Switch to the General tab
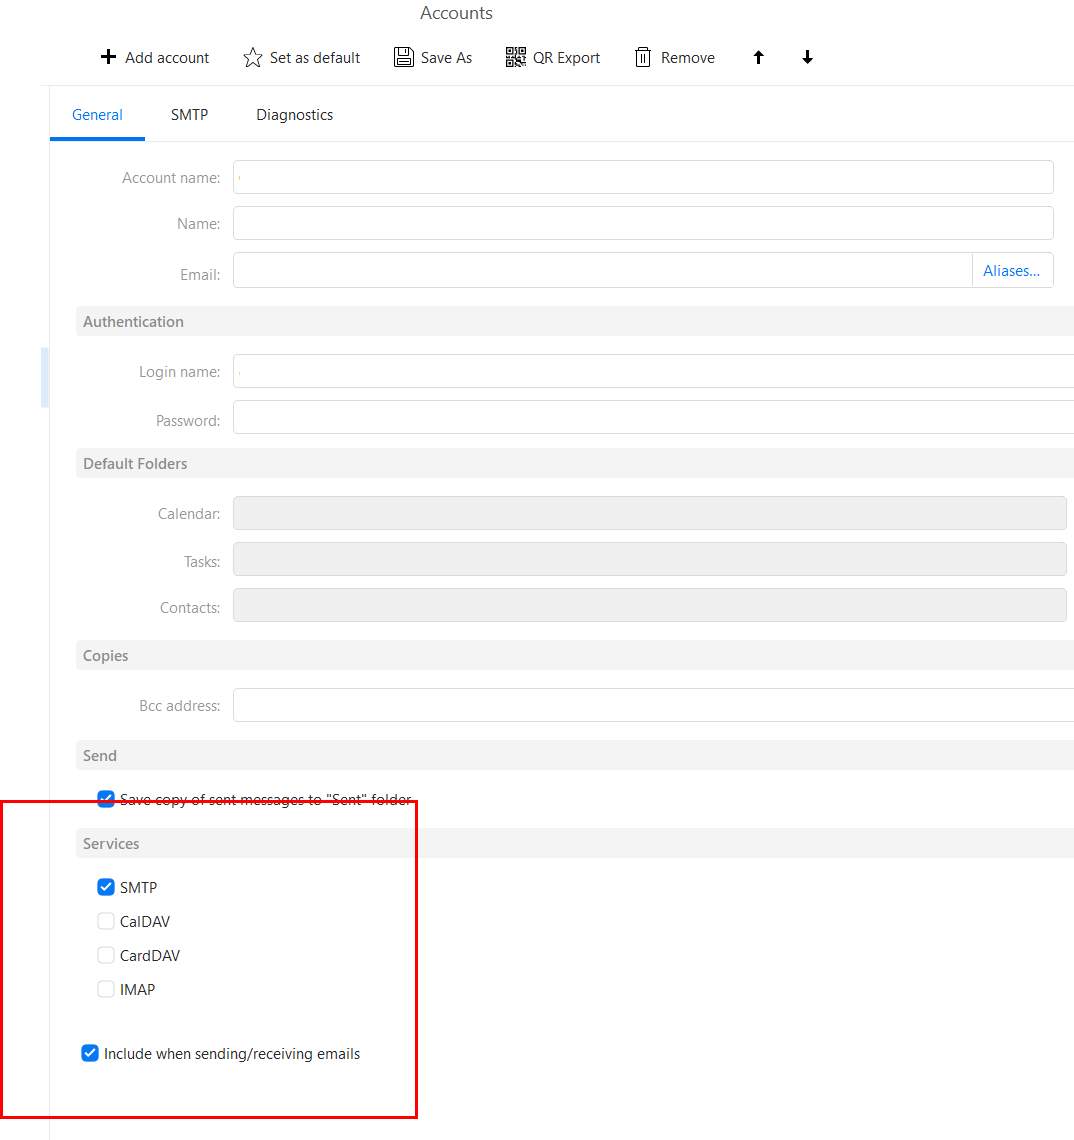Screen dimensions: 1074x1140 97,115
